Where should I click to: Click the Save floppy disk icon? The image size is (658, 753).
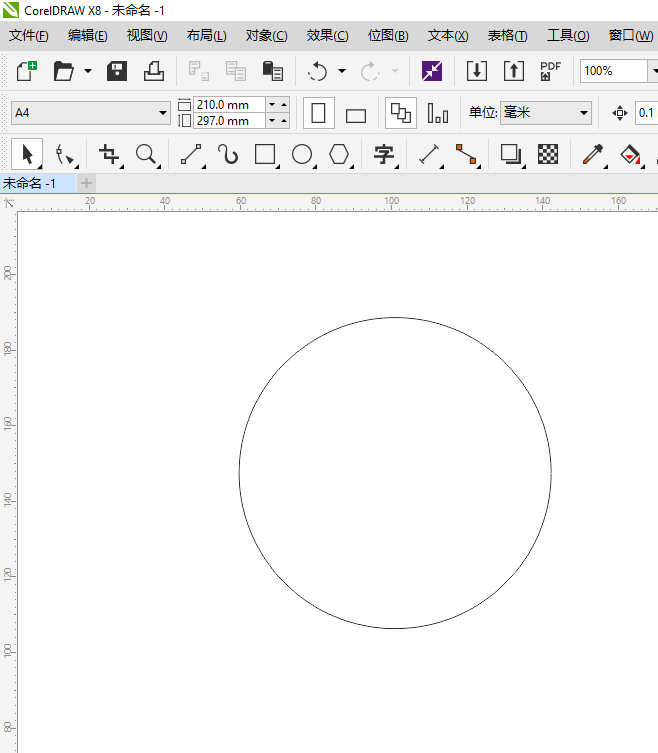tap(117, 71)
